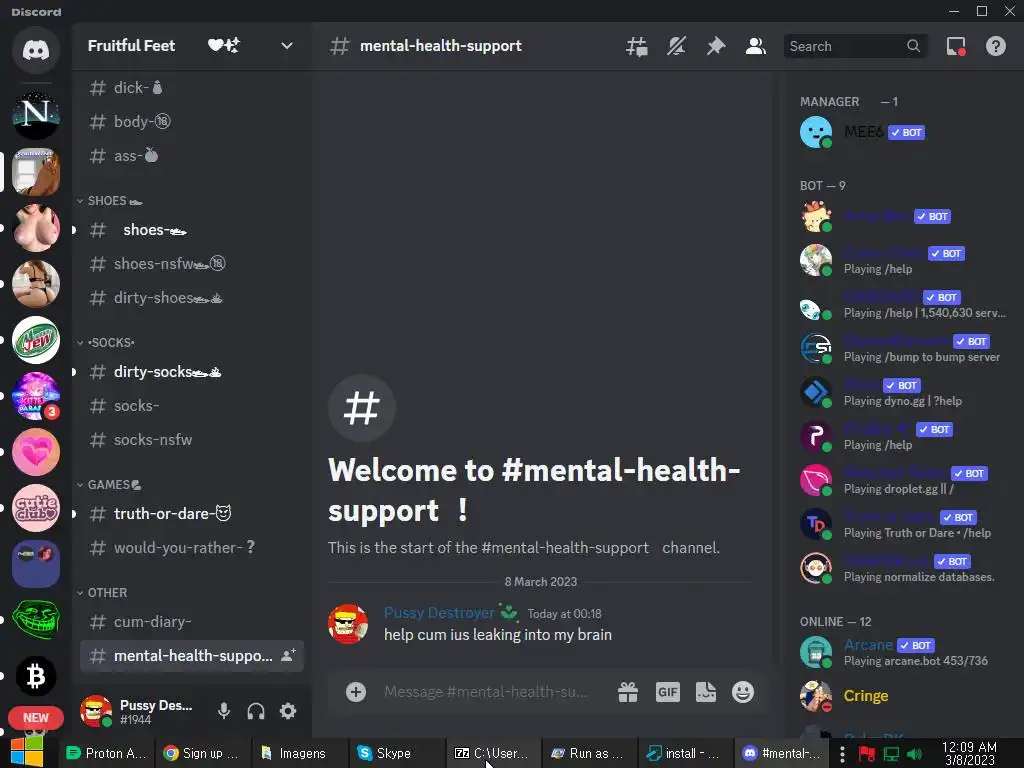Switch to Chrome Sign up taskbar item

point(202,753)
